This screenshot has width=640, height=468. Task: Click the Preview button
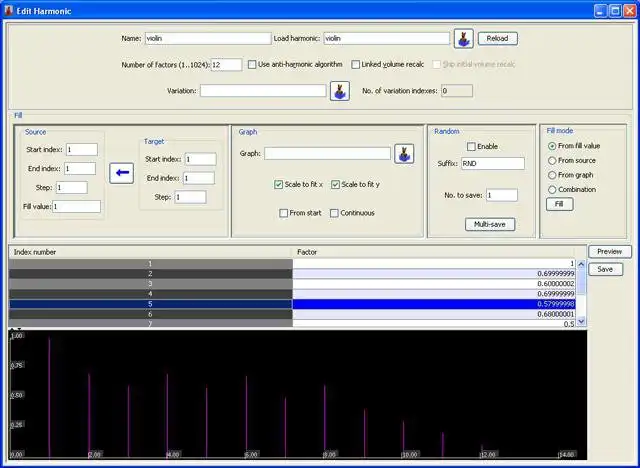coord(609,251)
